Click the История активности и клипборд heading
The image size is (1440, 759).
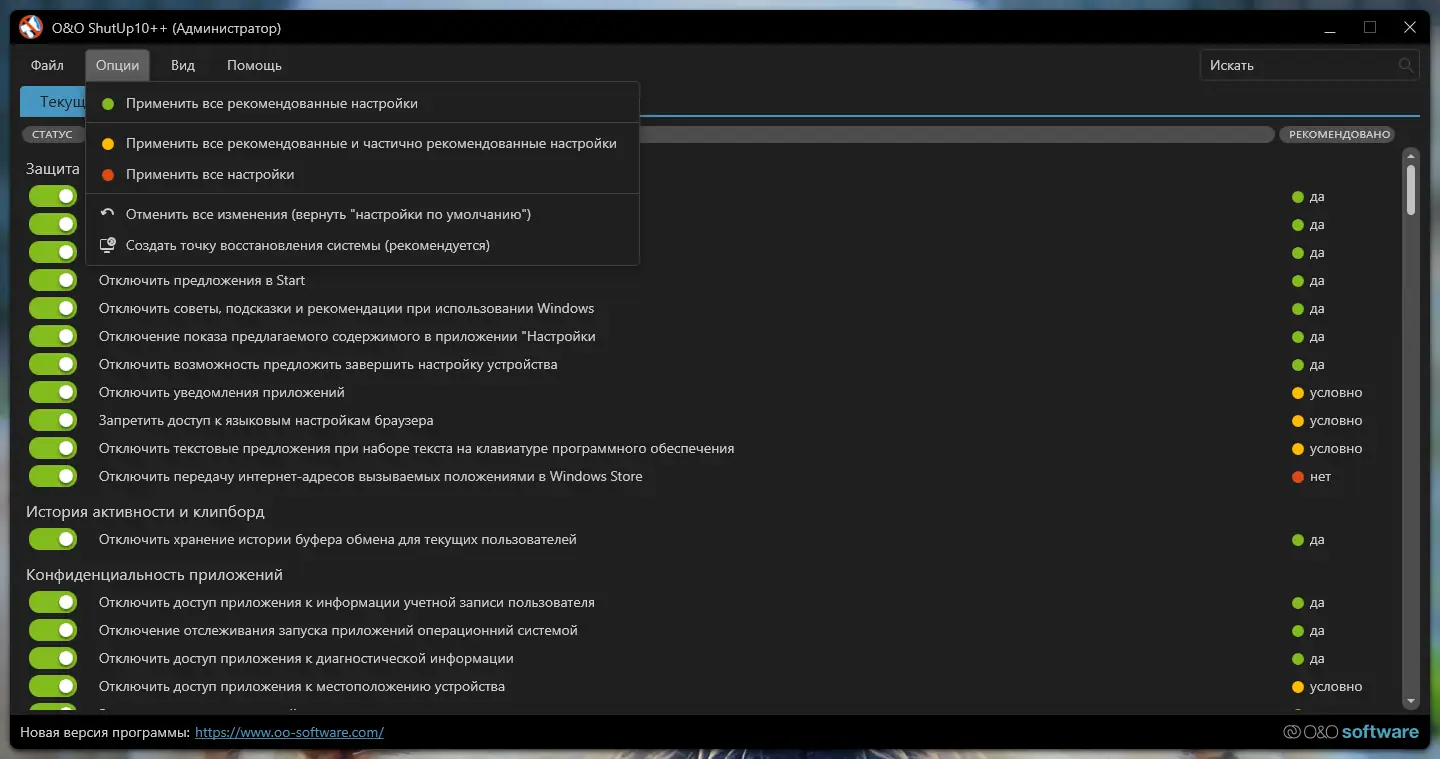tap(145, 511)
